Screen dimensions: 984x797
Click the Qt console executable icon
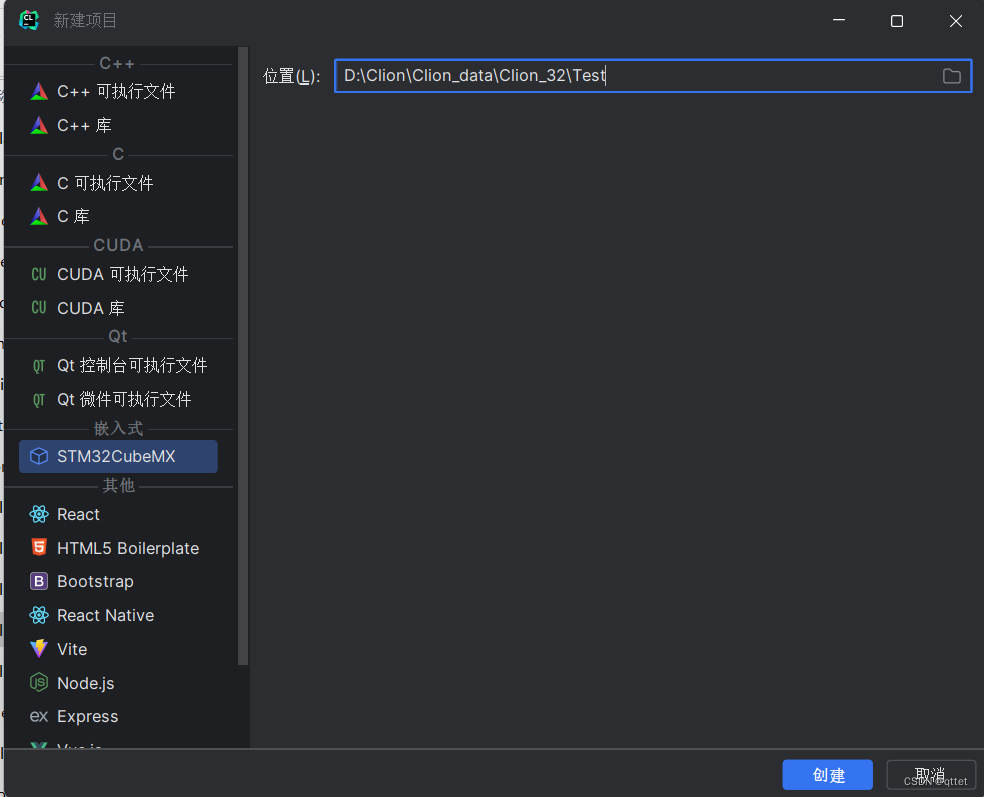39,366
